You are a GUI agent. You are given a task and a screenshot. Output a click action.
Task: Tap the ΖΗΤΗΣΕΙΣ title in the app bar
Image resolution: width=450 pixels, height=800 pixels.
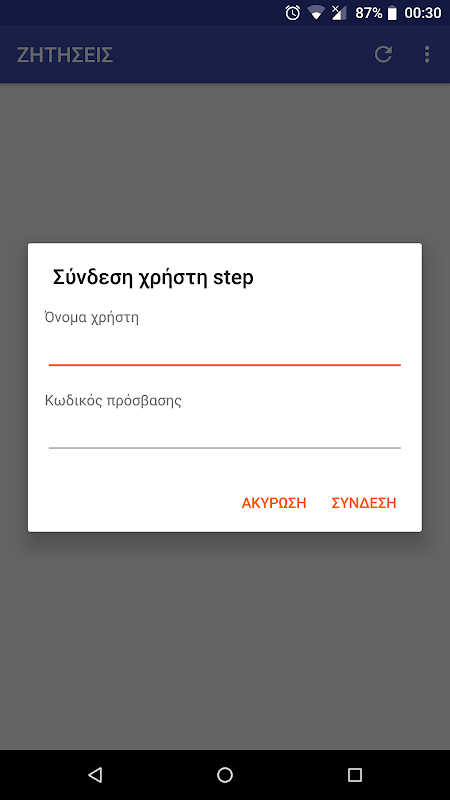click(x=65, y=55)
